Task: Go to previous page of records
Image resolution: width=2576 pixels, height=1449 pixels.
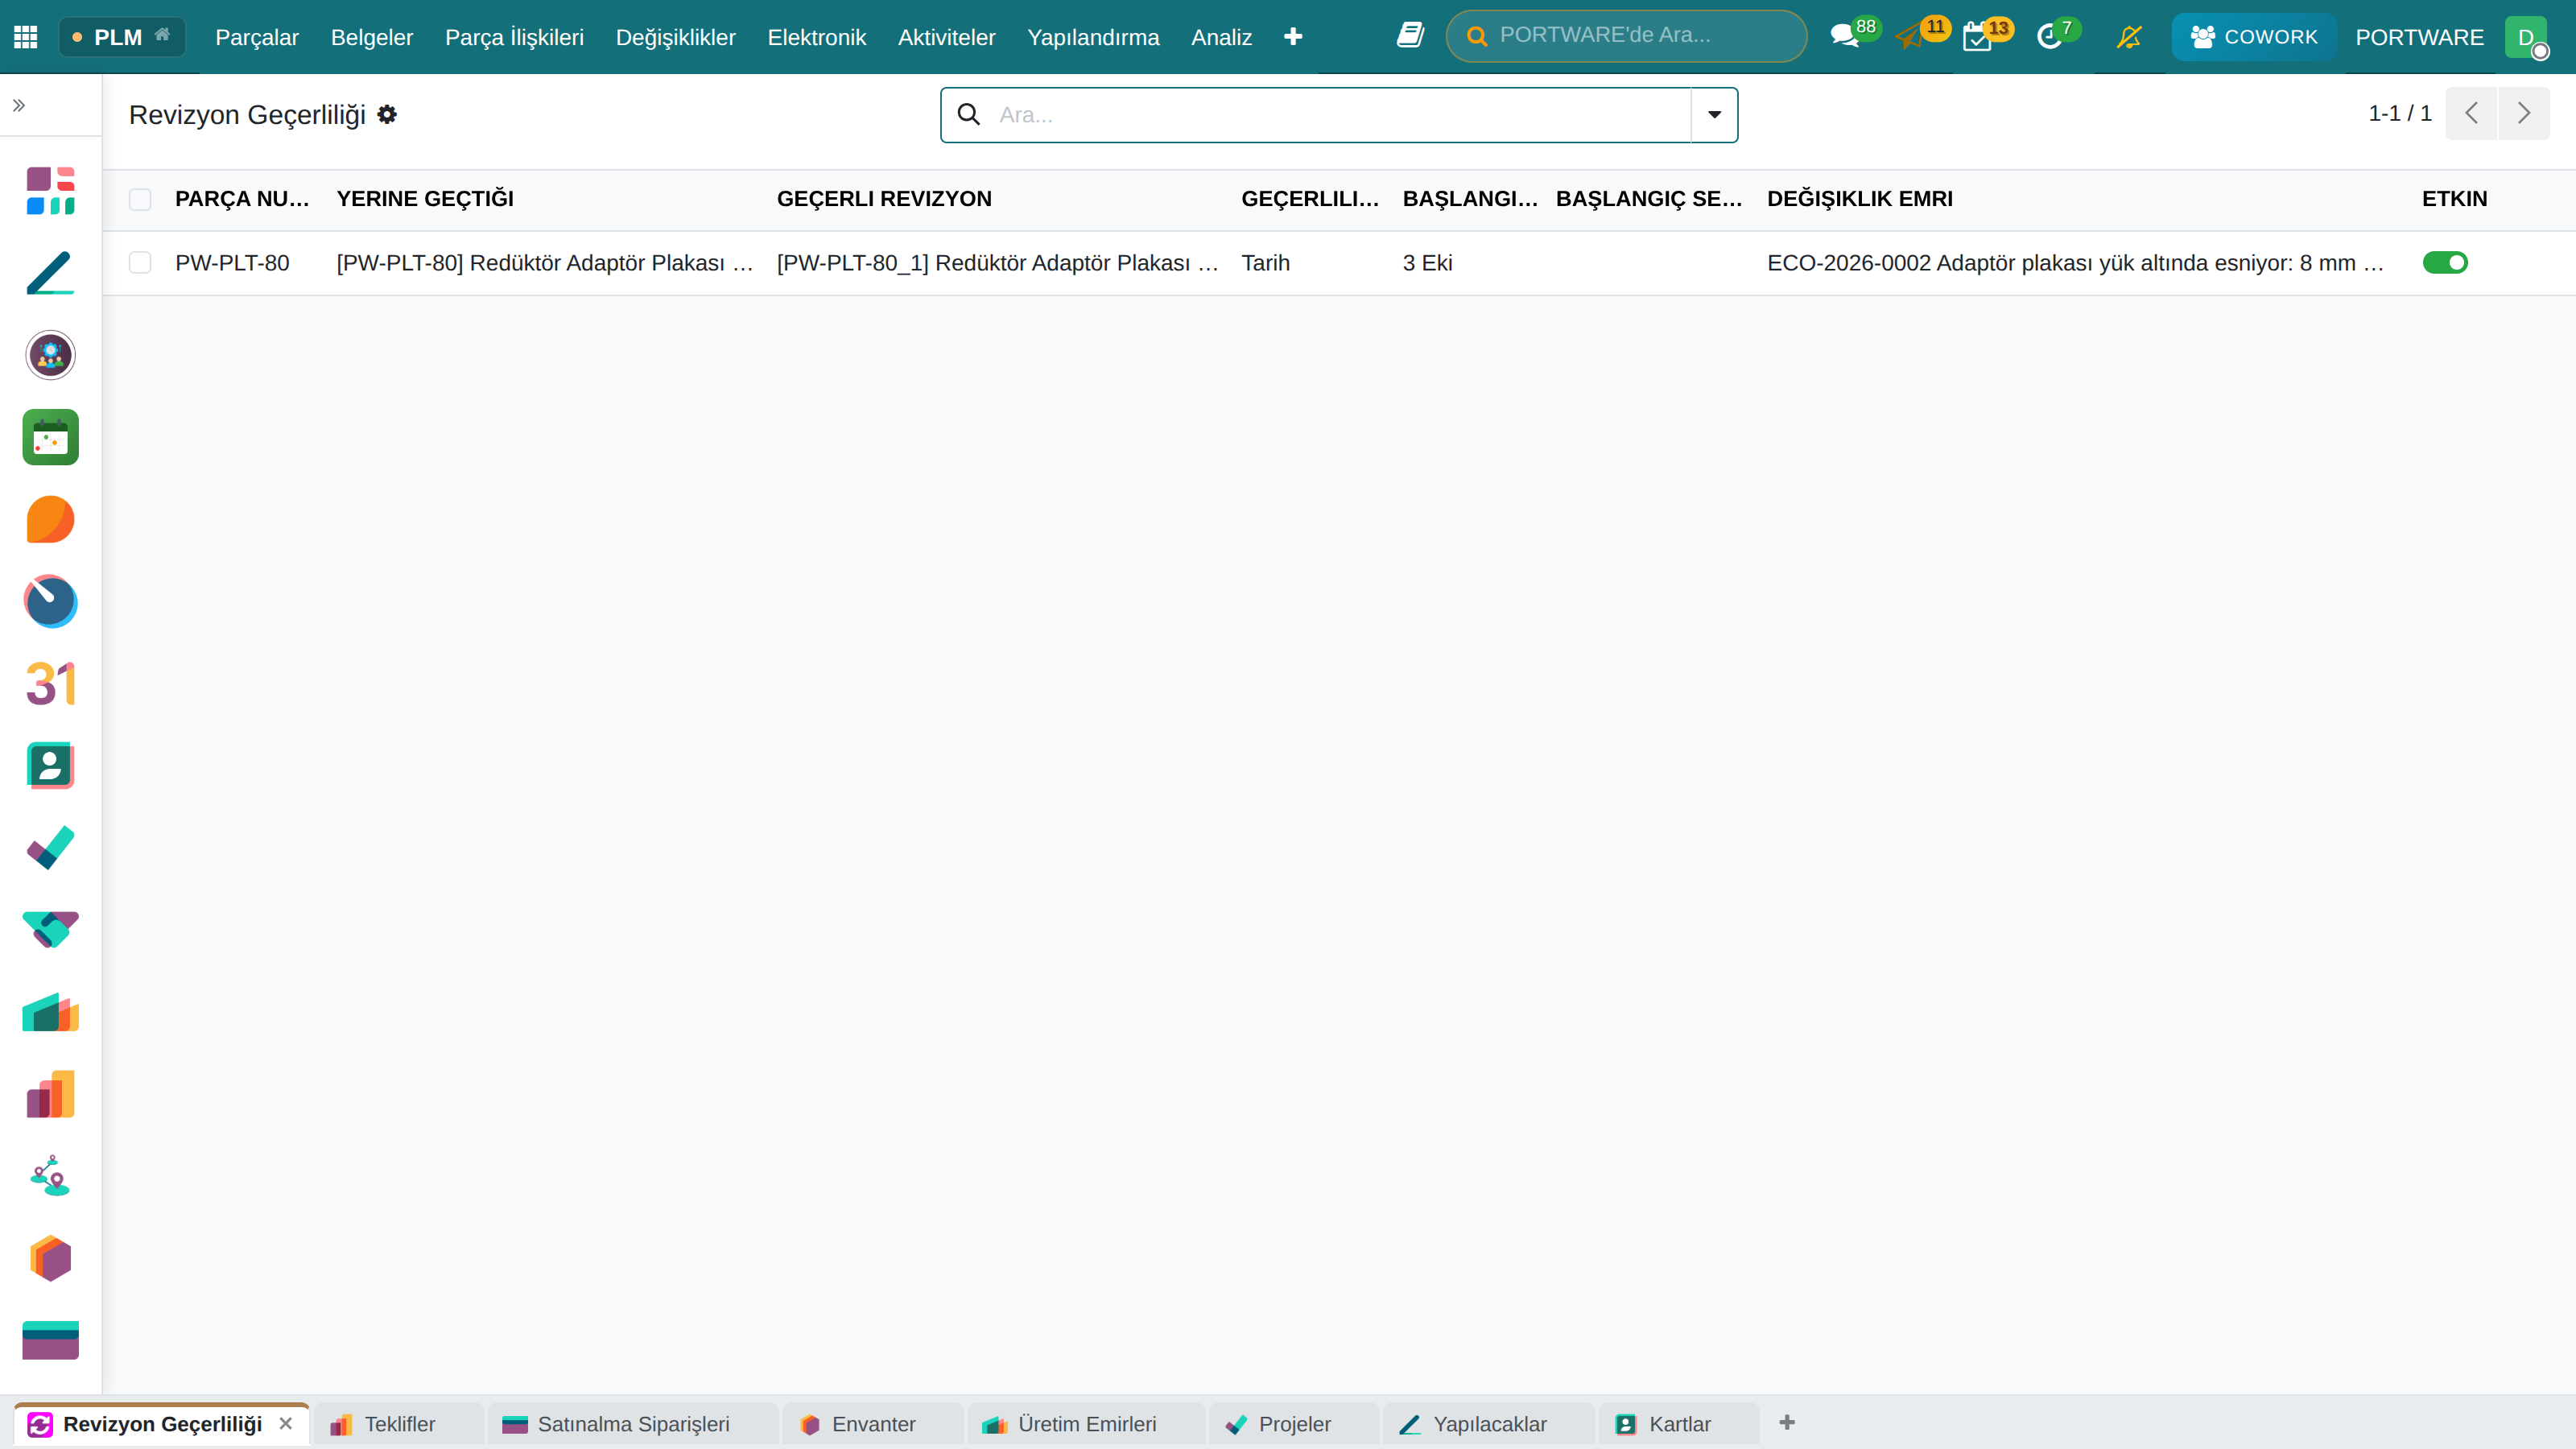Action: click(2472, 113)
